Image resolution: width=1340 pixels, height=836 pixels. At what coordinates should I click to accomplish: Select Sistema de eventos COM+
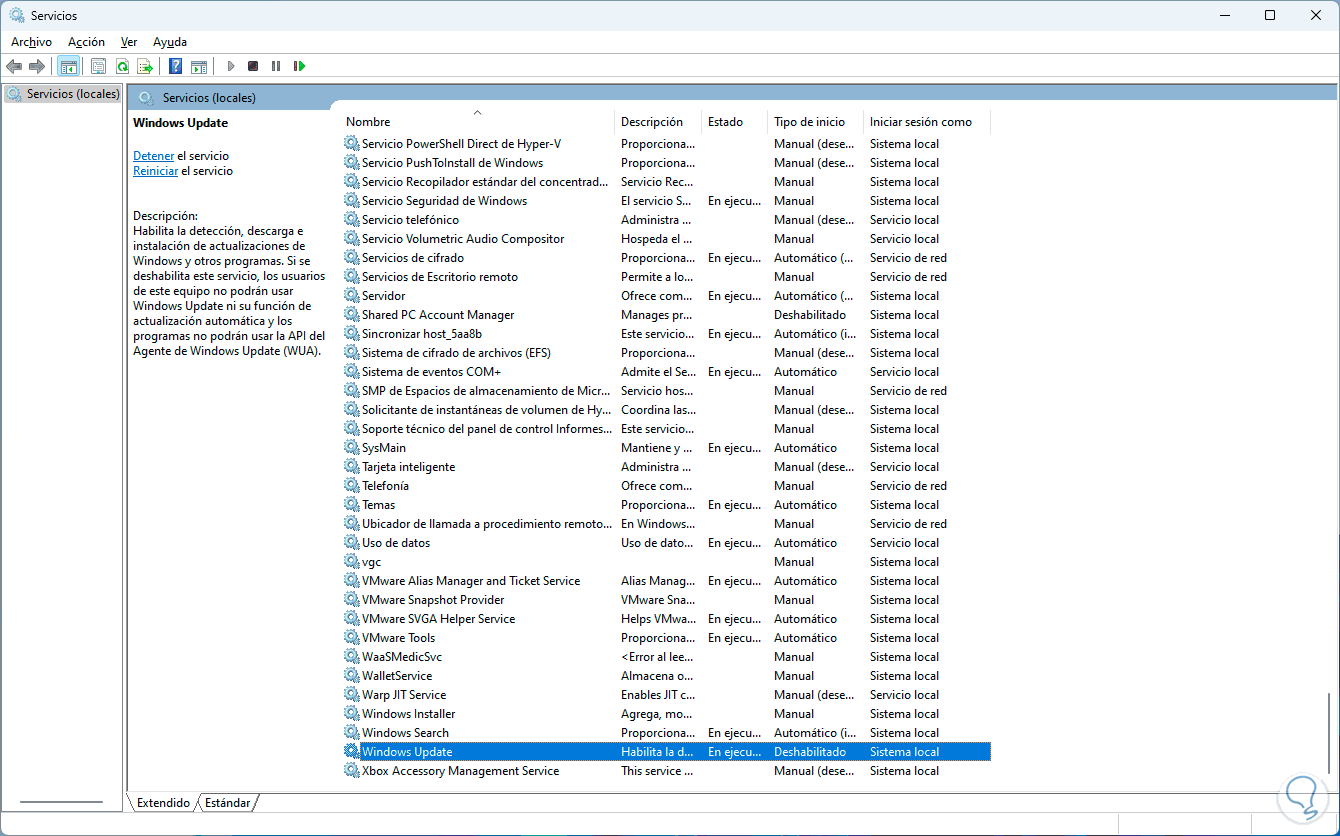click(432, 372)
